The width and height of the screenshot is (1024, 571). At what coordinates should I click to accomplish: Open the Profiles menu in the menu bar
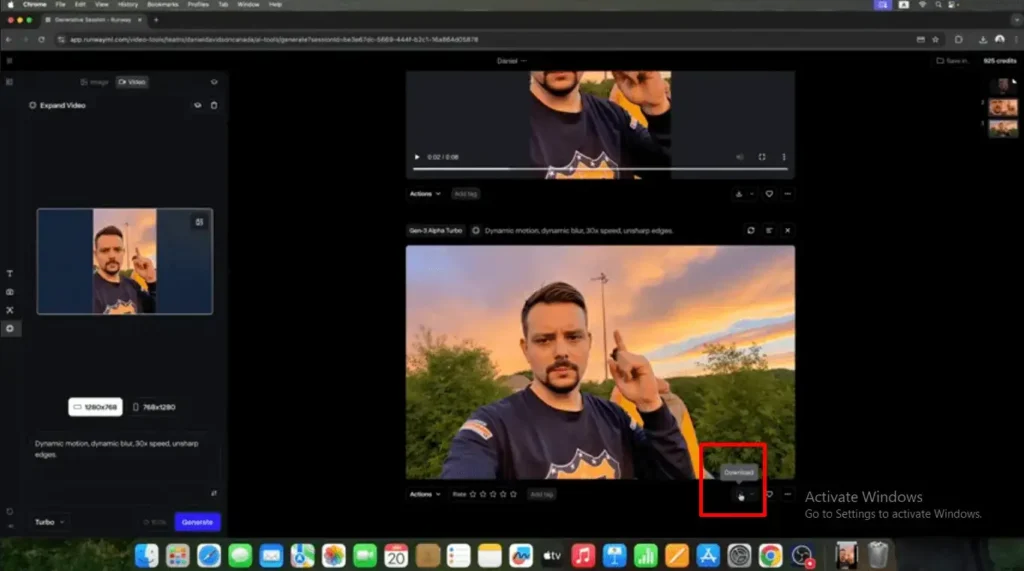pos(198,5)
